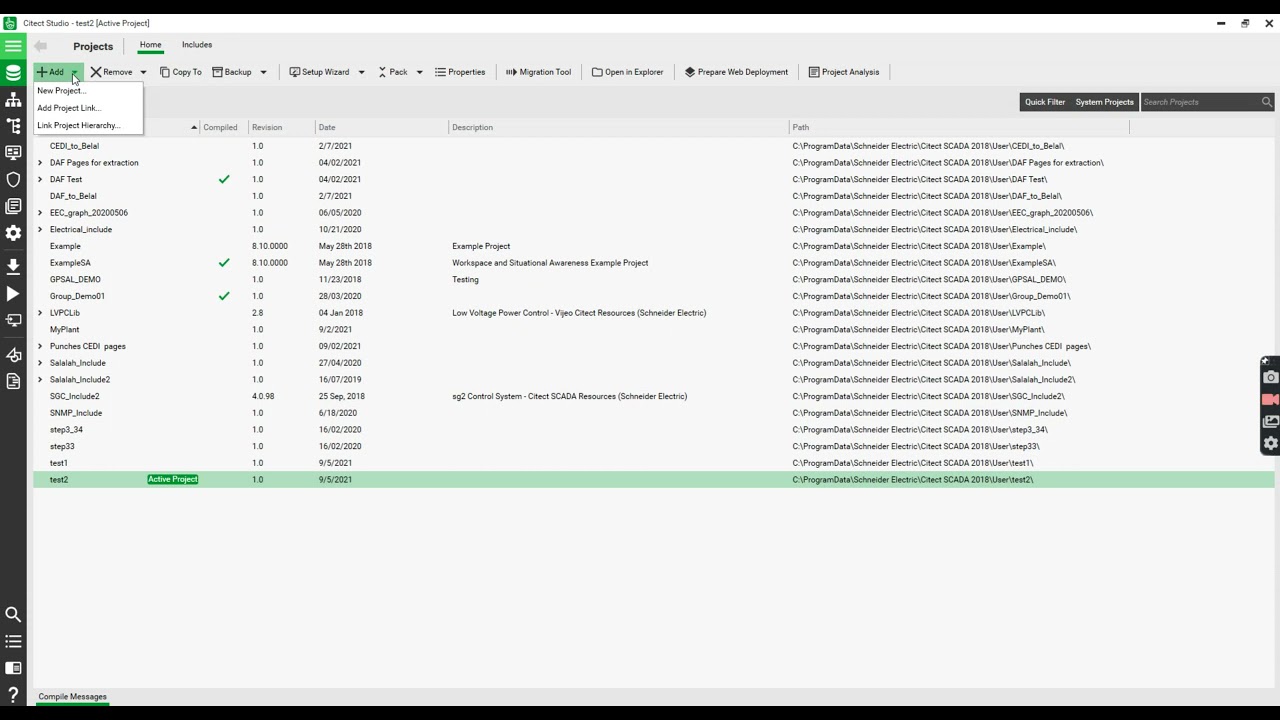Click the camera screenshot icon on right widget
The height and width of the screenshot is (720, 1280).
[x=1271, y=378]
